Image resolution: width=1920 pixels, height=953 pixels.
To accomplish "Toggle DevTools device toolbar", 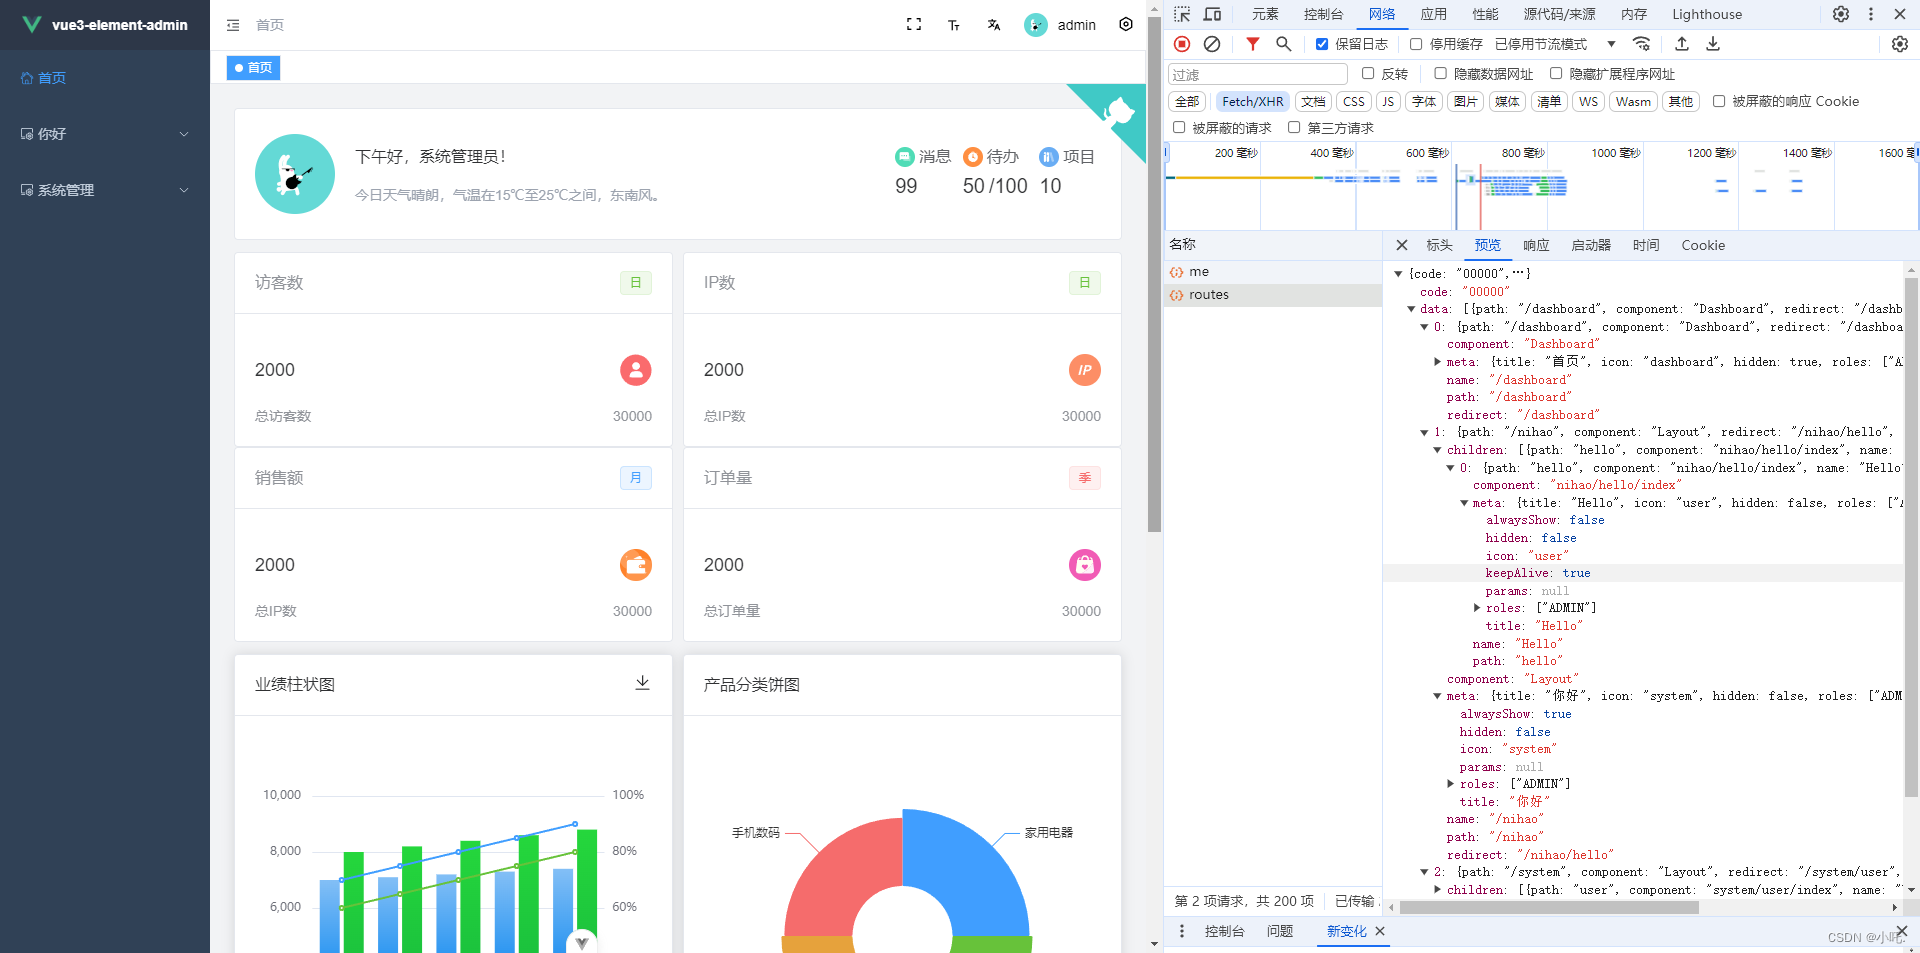I will [1212, 14].
